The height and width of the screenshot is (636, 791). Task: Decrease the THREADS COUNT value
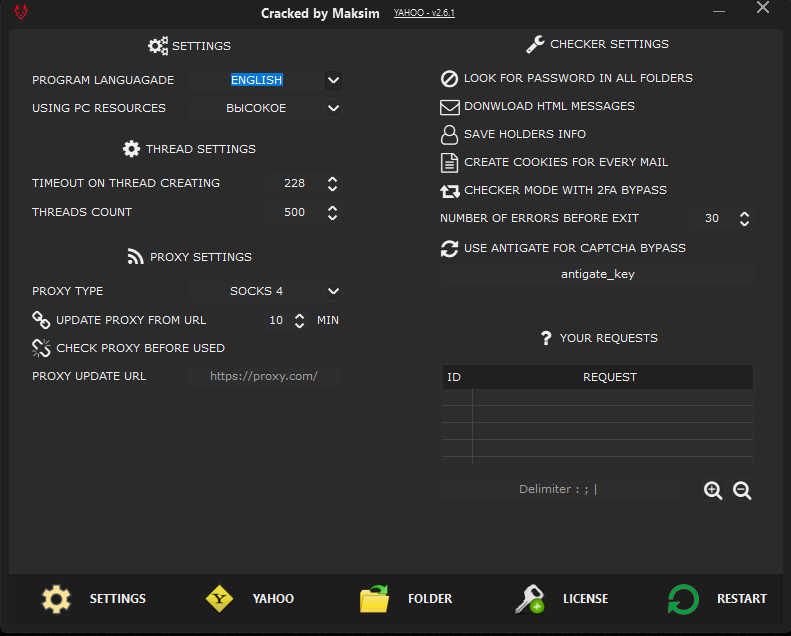tap(332, 217)
